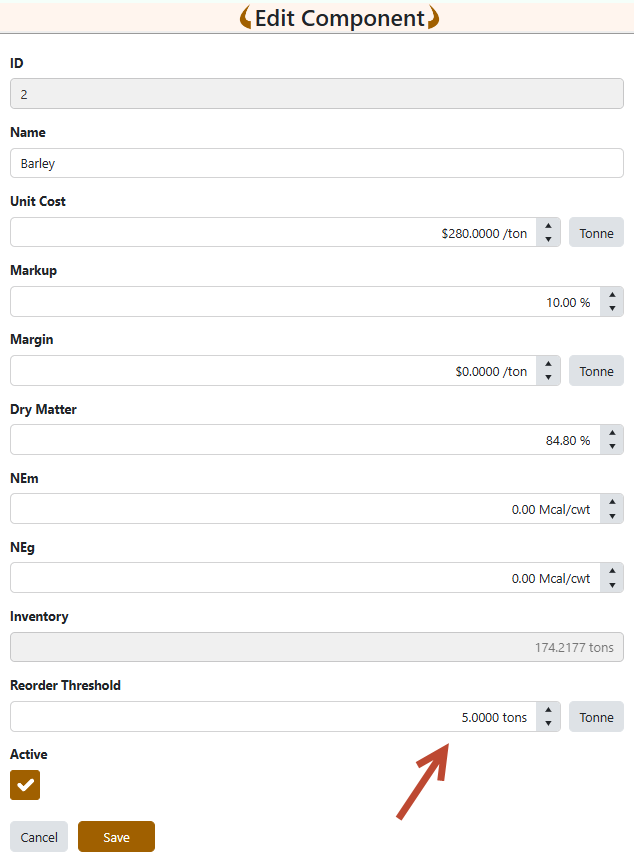634x862 pixels.
Task: Uncheck the Active checkbox
Action: 25,785
